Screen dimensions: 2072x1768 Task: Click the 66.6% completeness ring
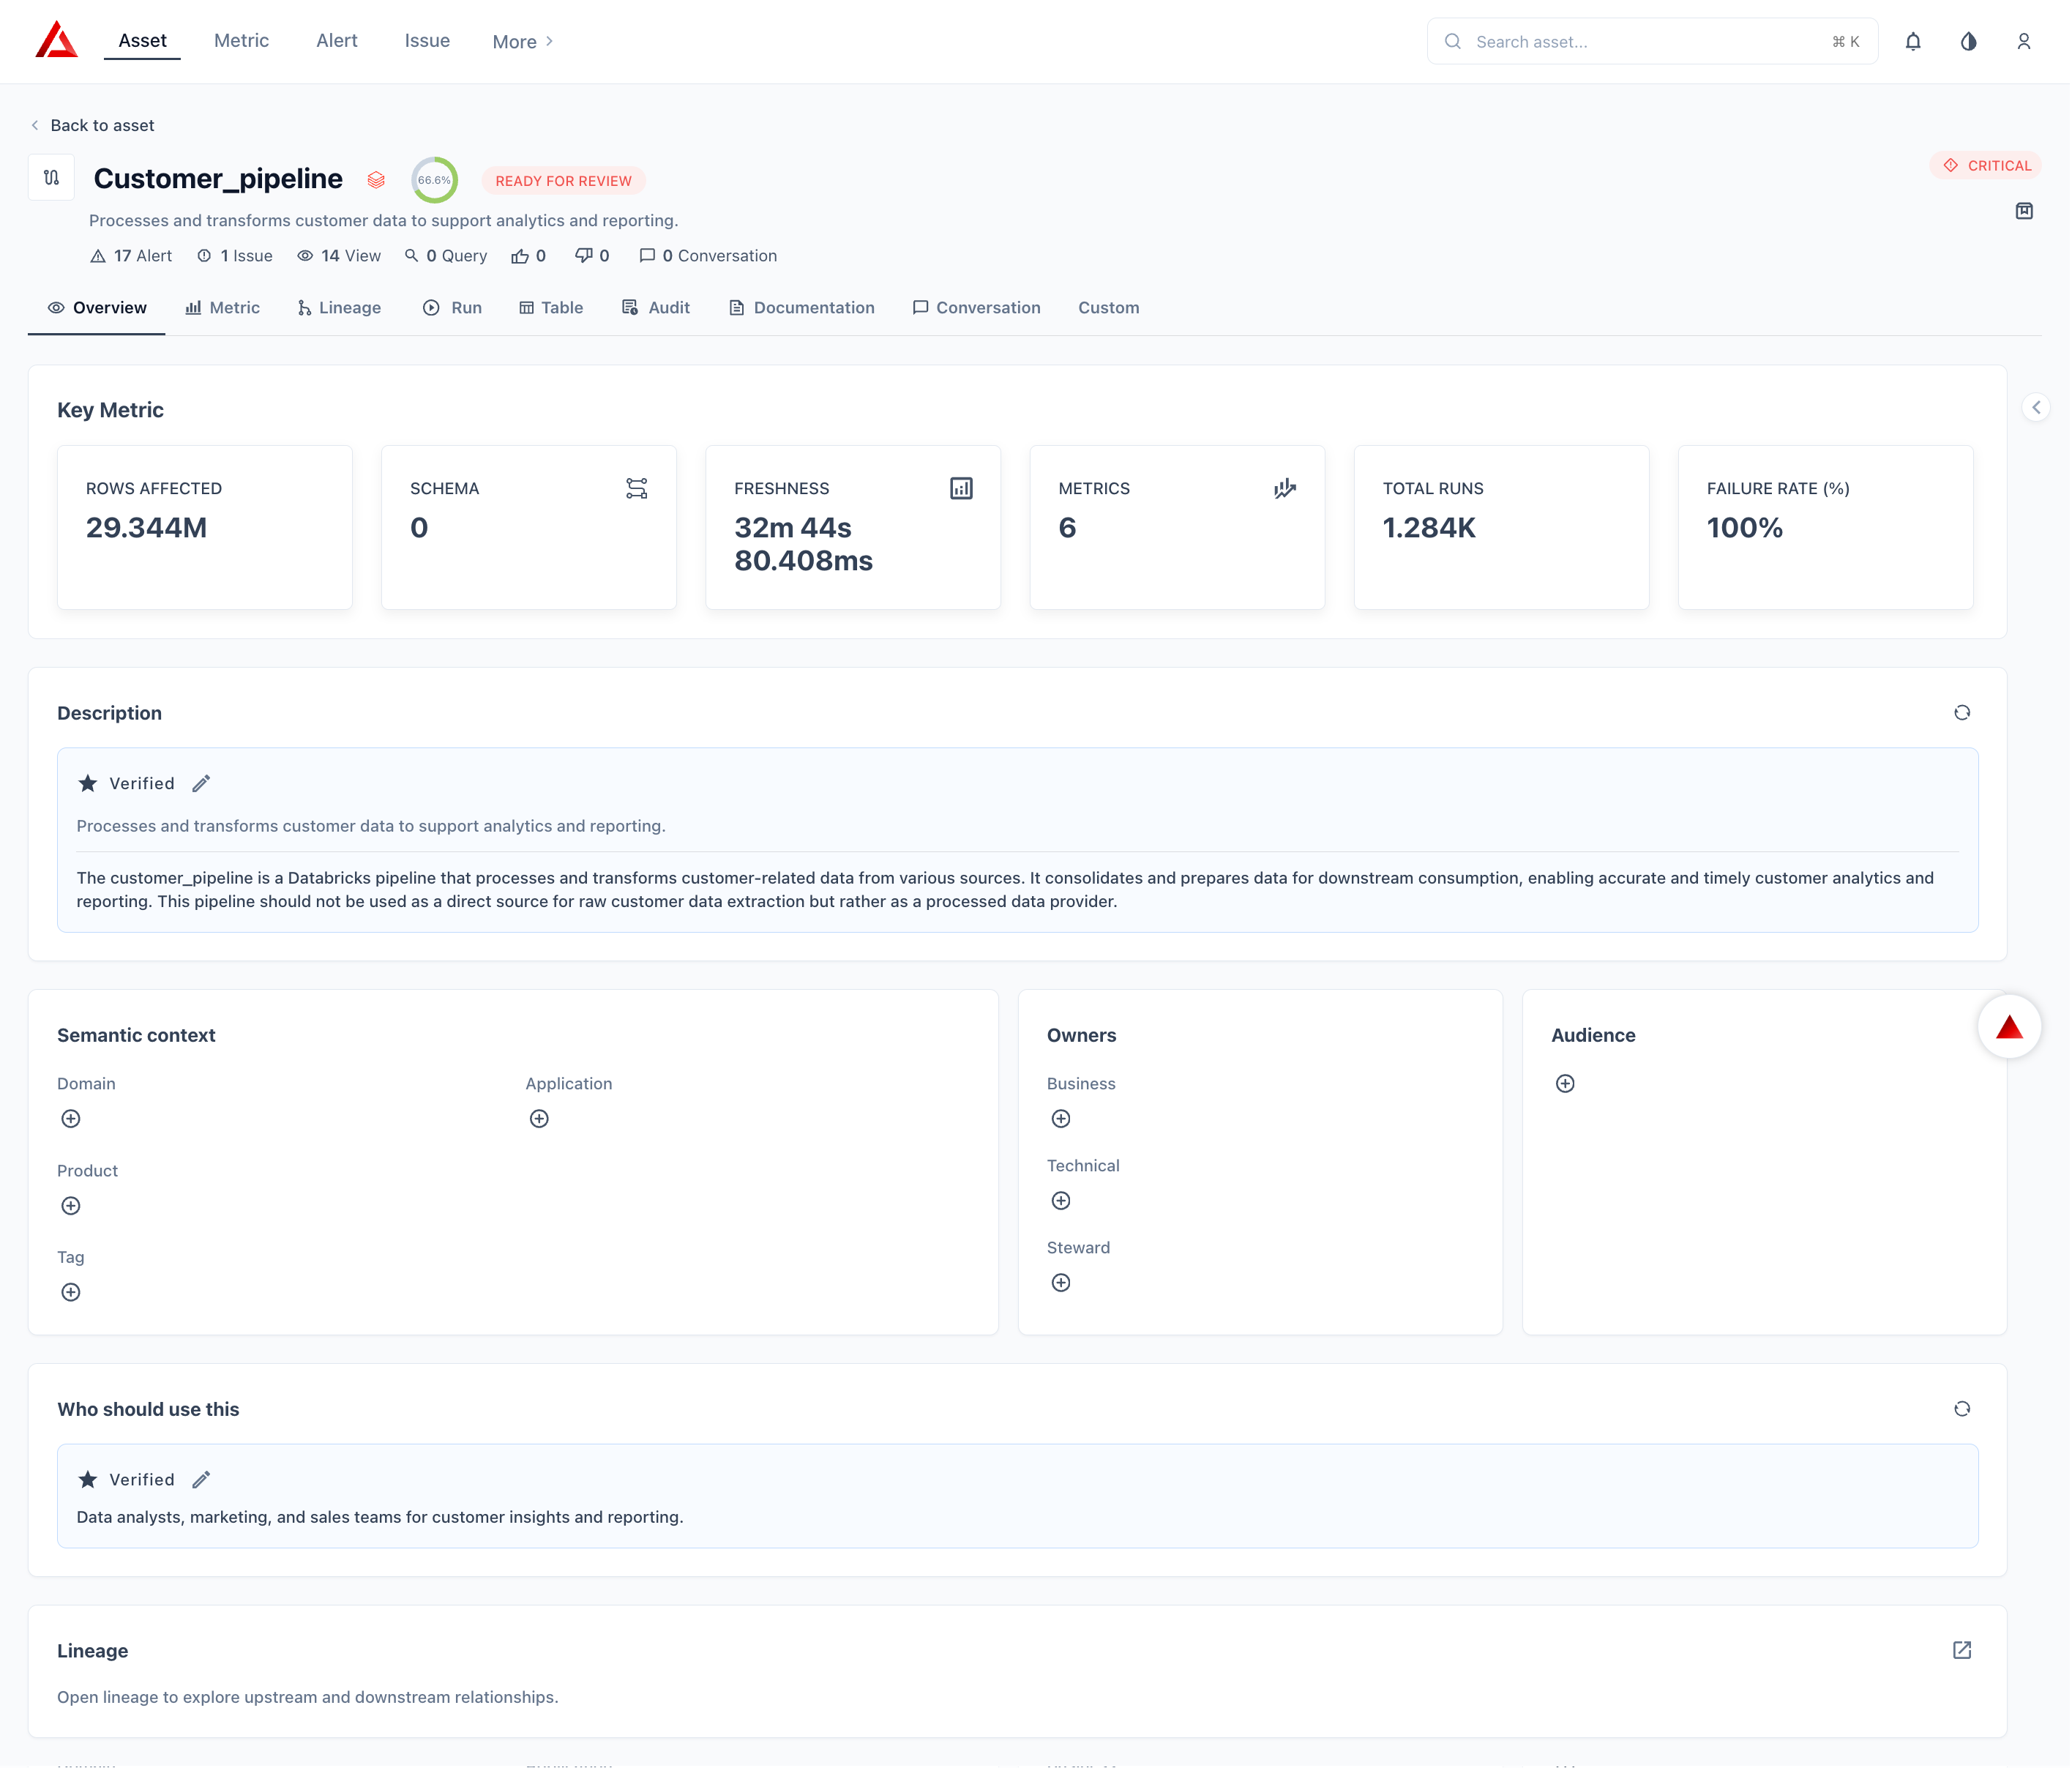click(434, 180)
